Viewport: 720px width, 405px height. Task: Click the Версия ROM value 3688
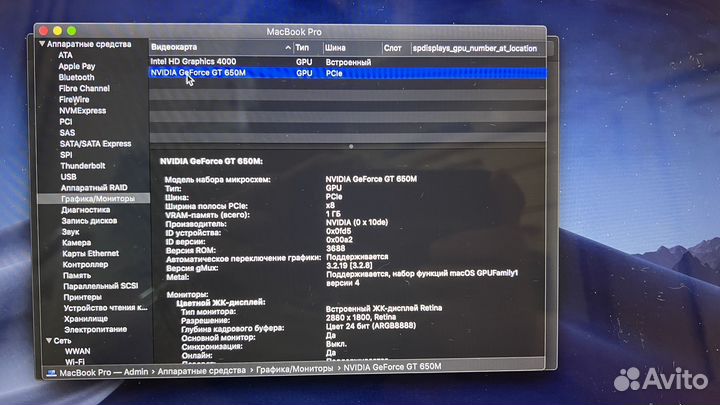(335, 248)
